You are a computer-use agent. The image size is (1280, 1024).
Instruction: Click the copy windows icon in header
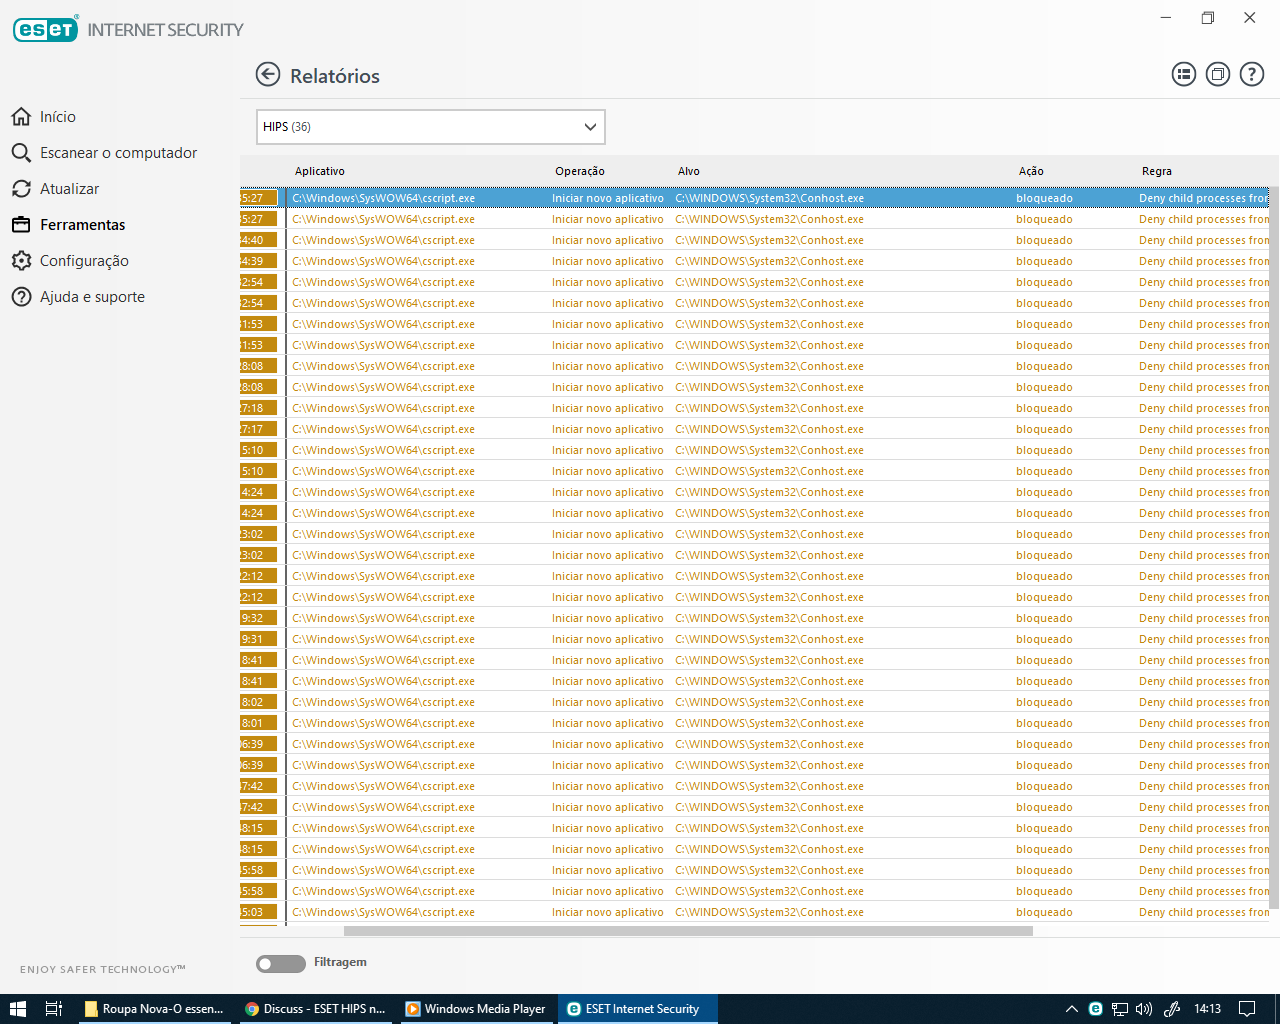(x=1217, y=74)
